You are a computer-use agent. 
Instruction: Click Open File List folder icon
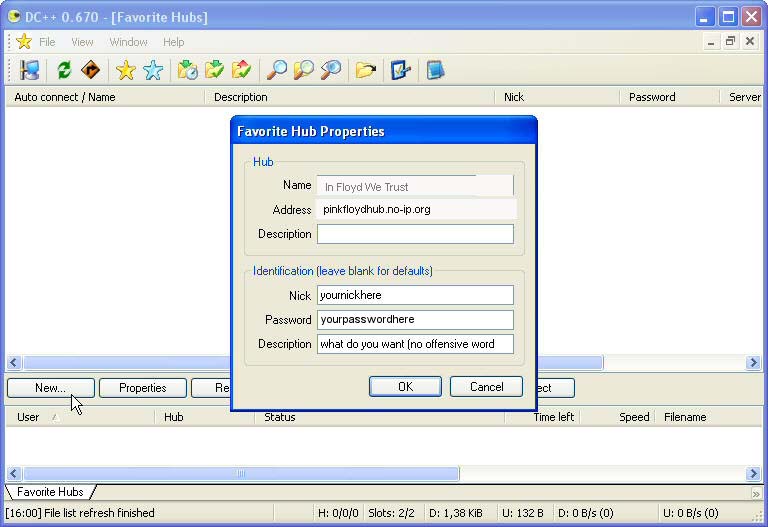coord(365,70)
